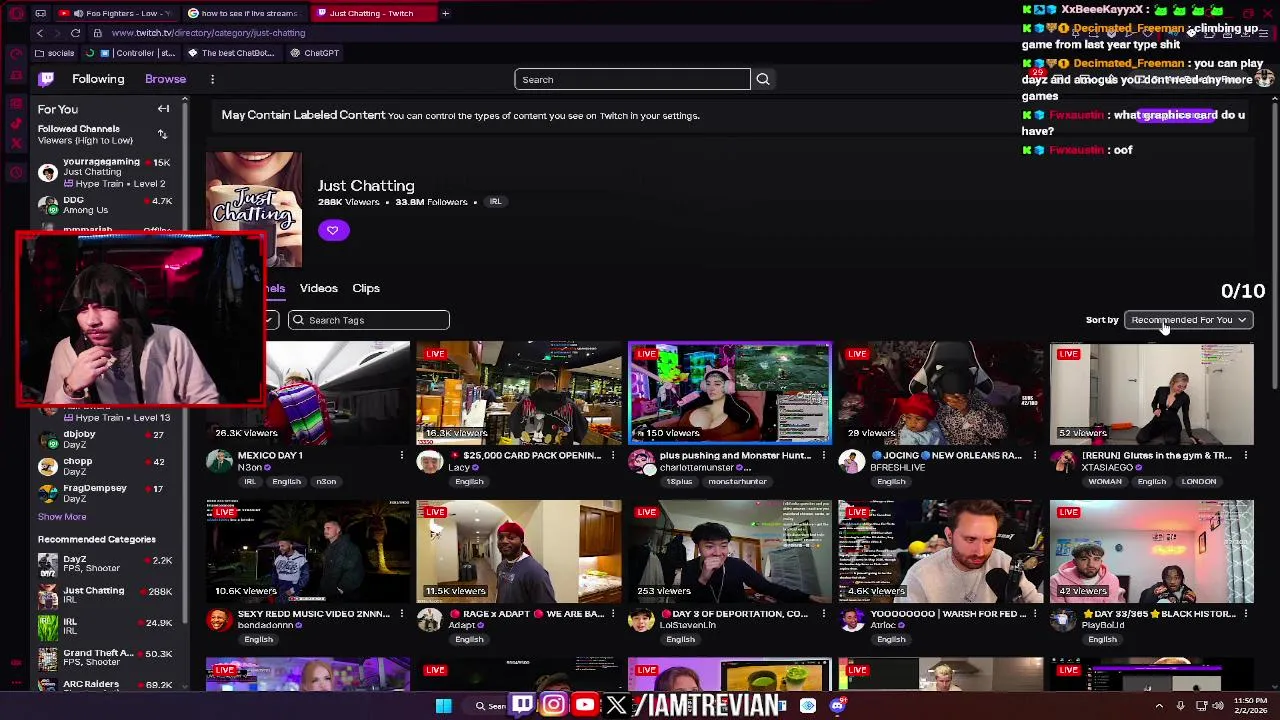1280x720 pixels.
Task: Go to the Following page
Action: pos(98,79)
